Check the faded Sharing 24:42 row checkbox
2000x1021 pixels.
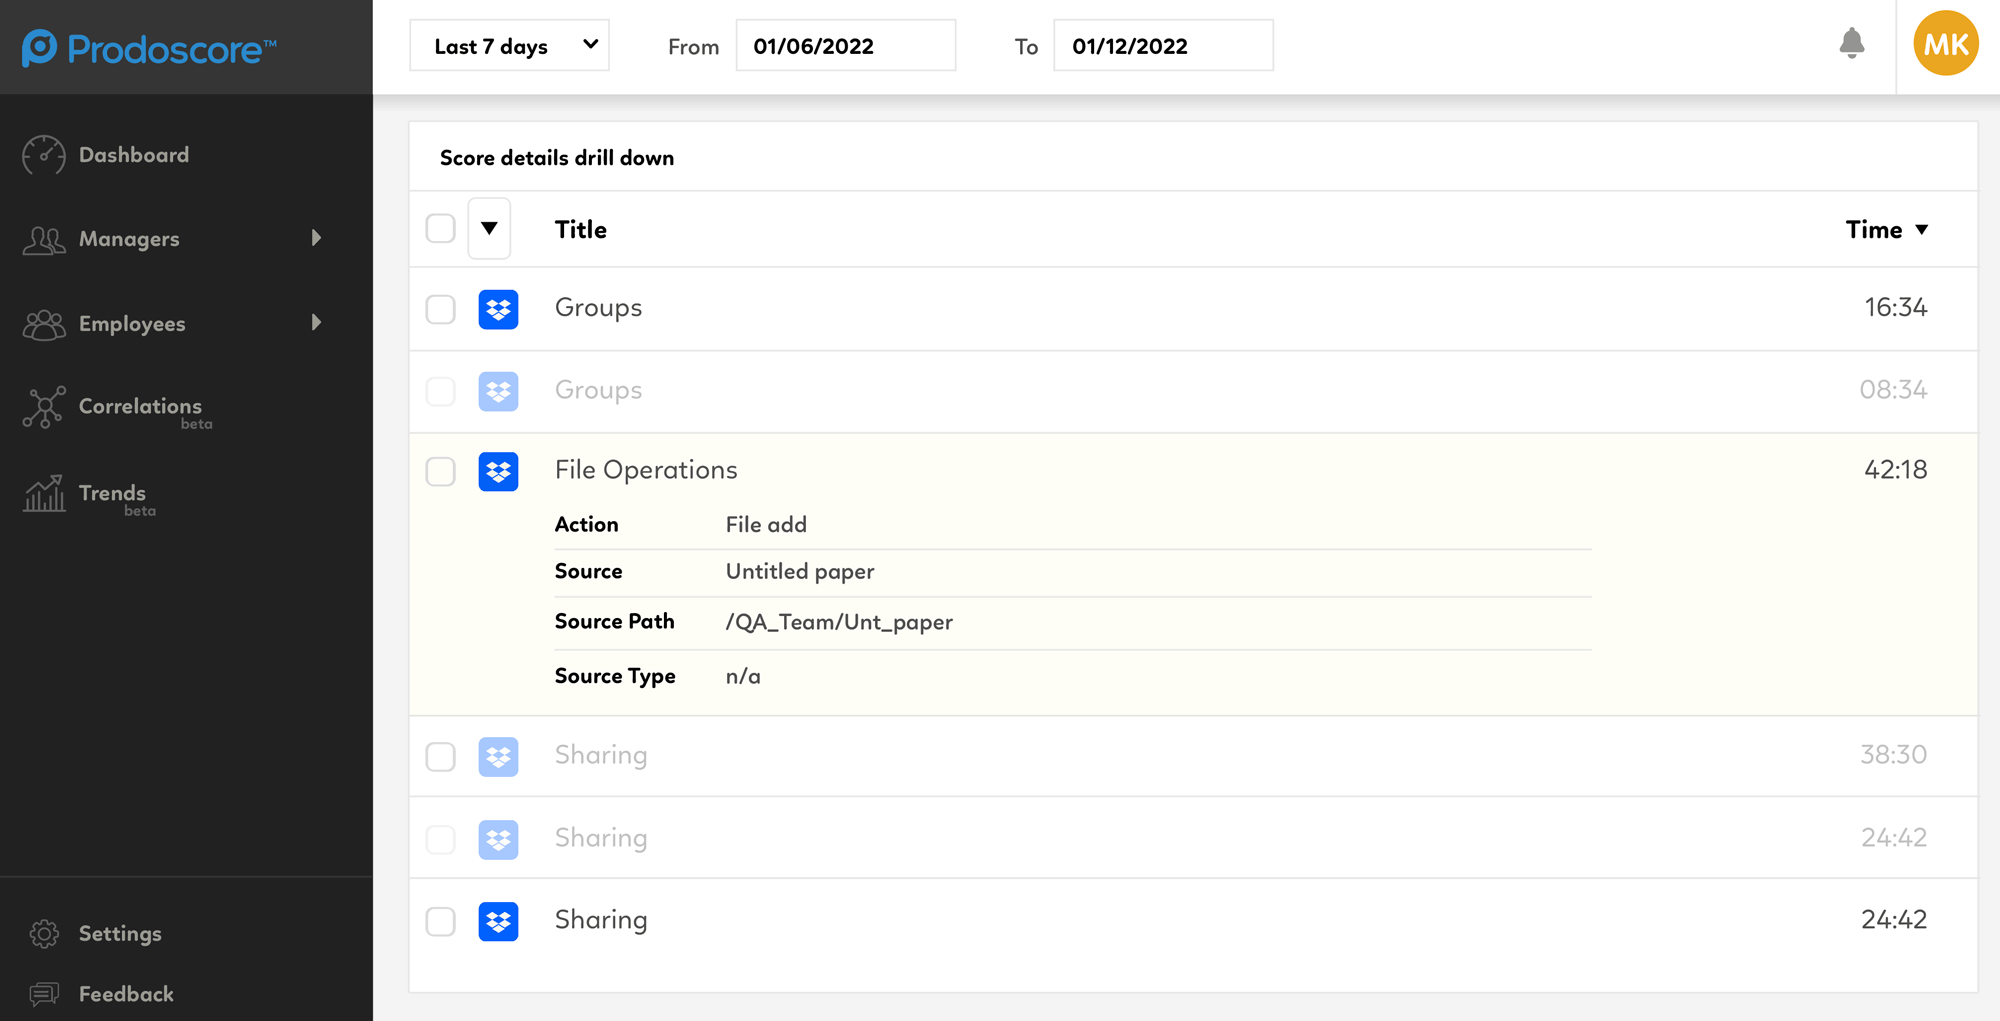[440, 839]
